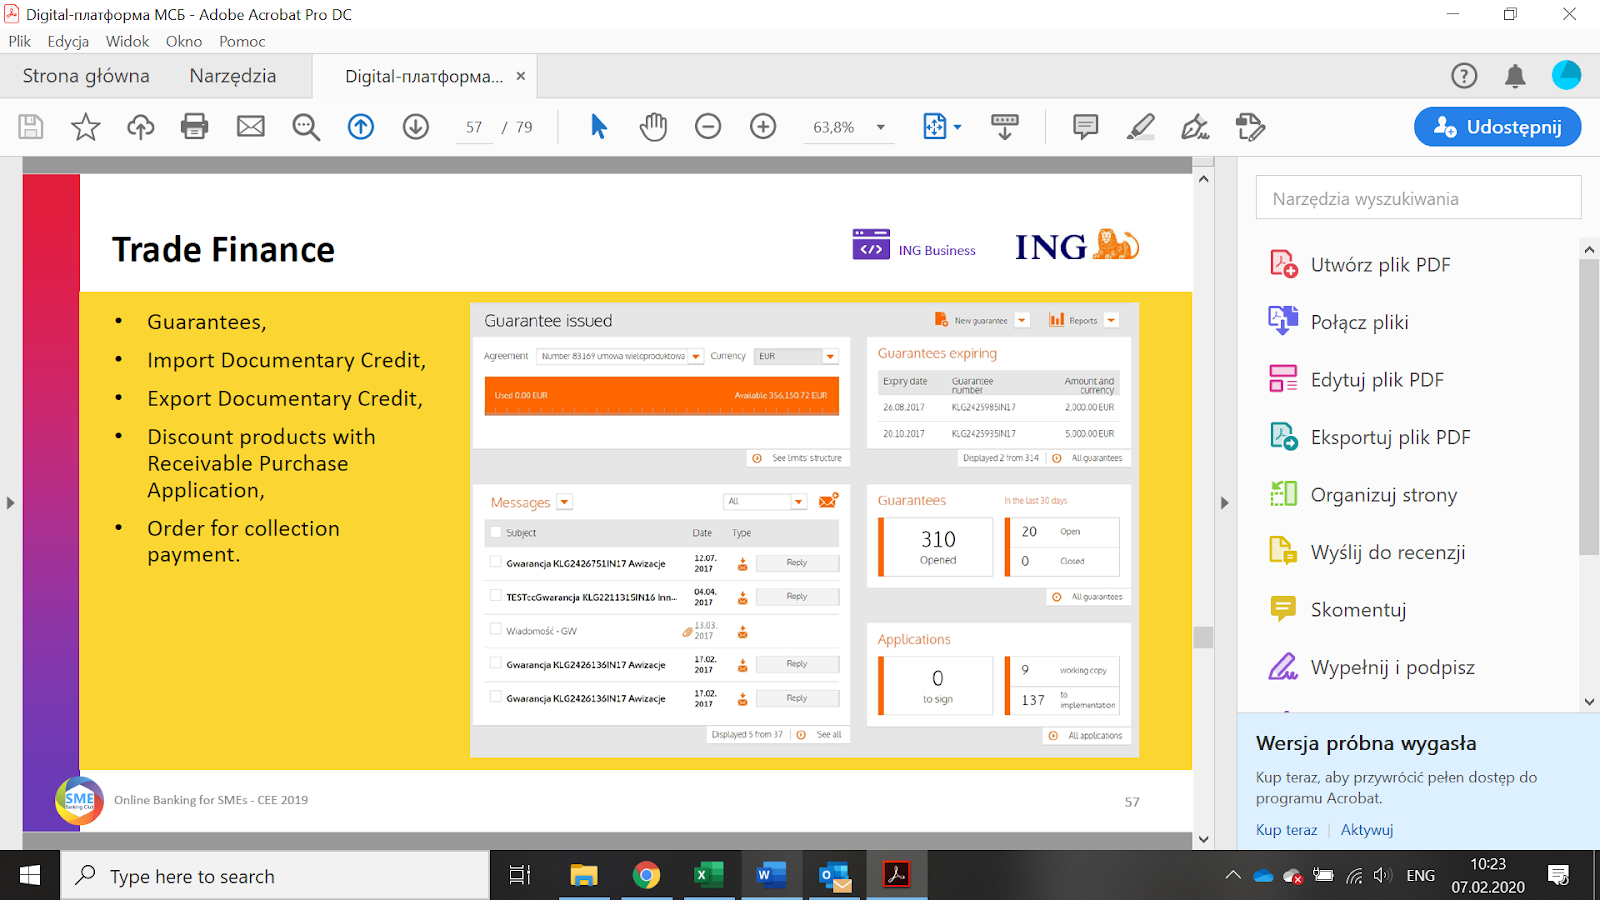Open the find text magnifier tool
Viewport: 1600px width, 900px height.
point(306,127)
